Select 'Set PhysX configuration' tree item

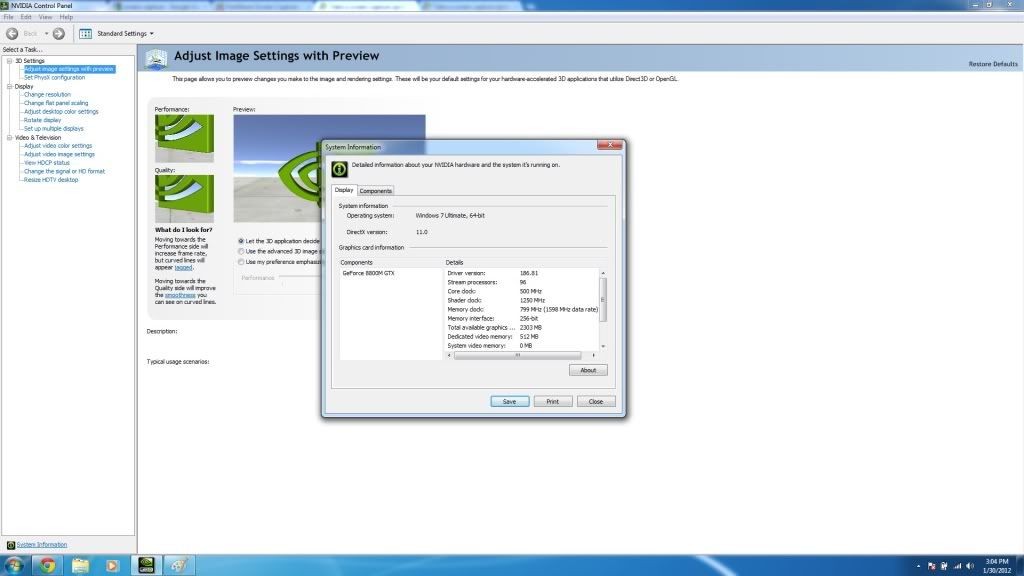pyautogui.click(x=54, y=77)
